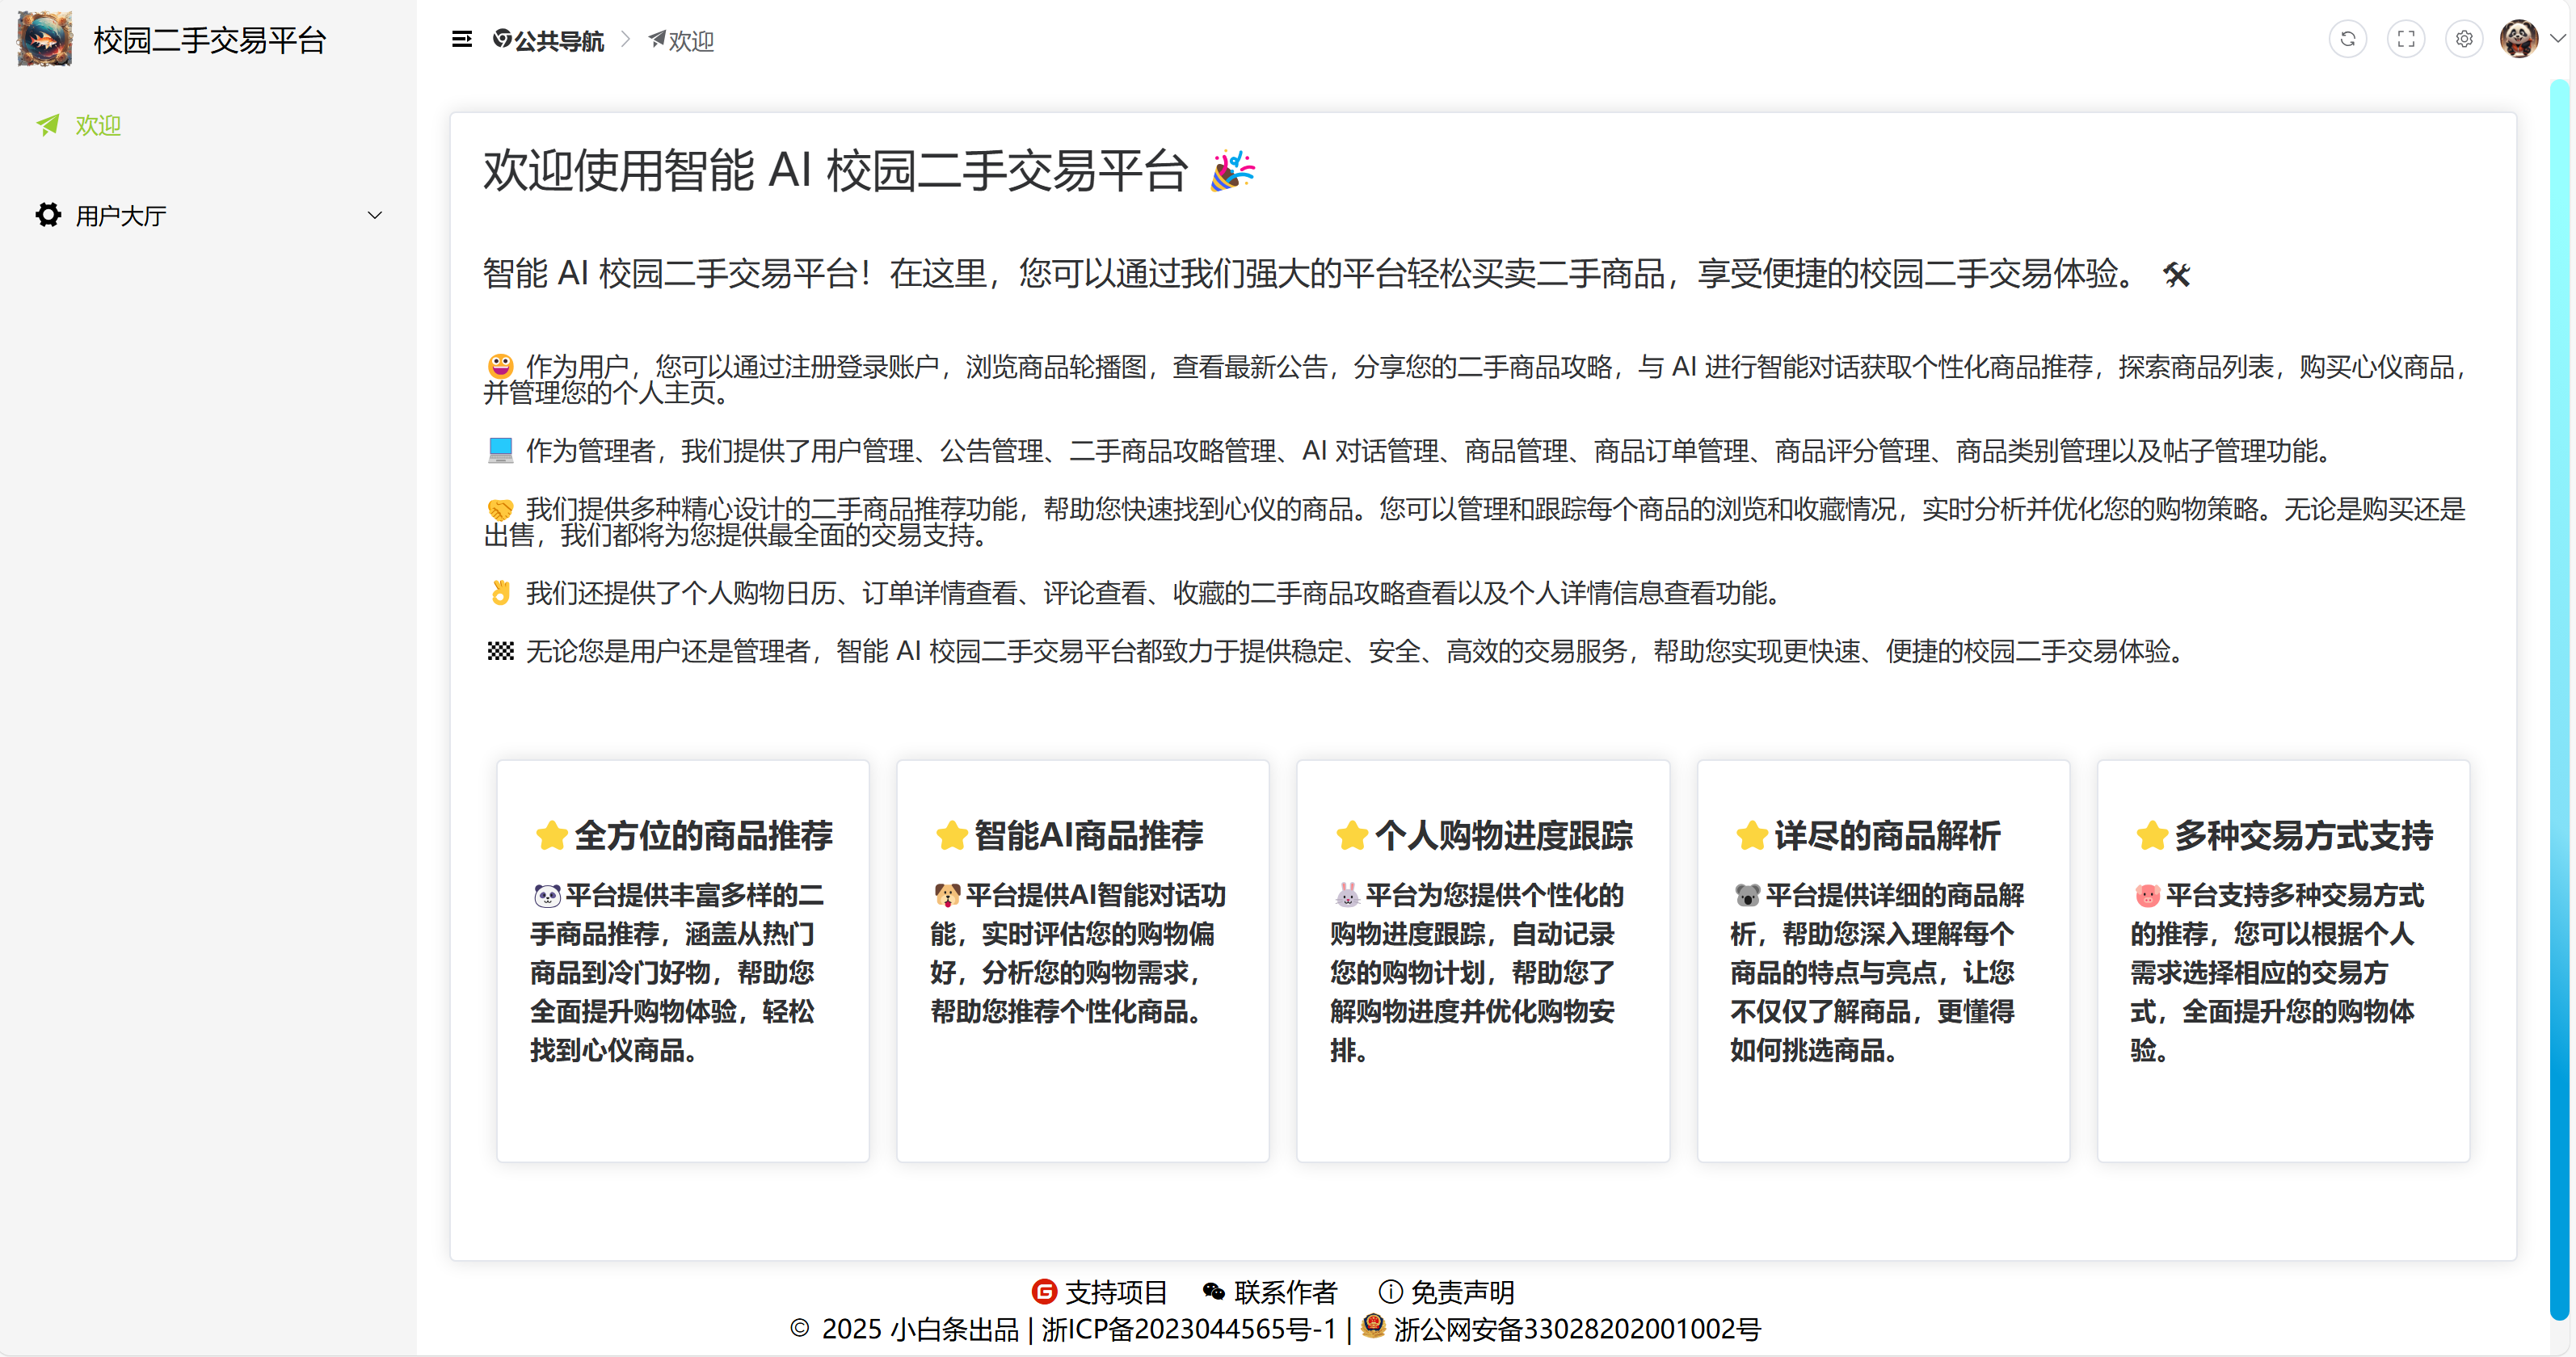The height and width of the screenshot is (1357, 2576).
Task: Click the 公共导航 breadcrumb
Action: click(x=558, y=41)
